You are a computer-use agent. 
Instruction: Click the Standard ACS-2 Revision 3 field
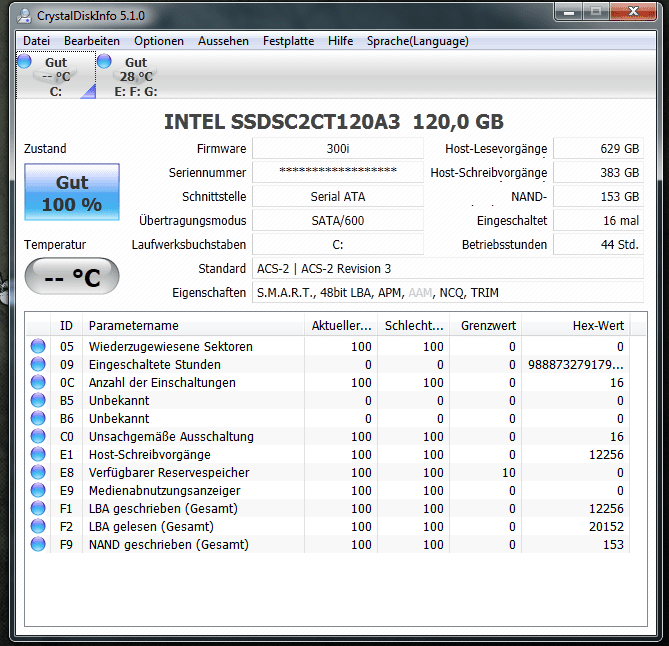tap(448, 269)
